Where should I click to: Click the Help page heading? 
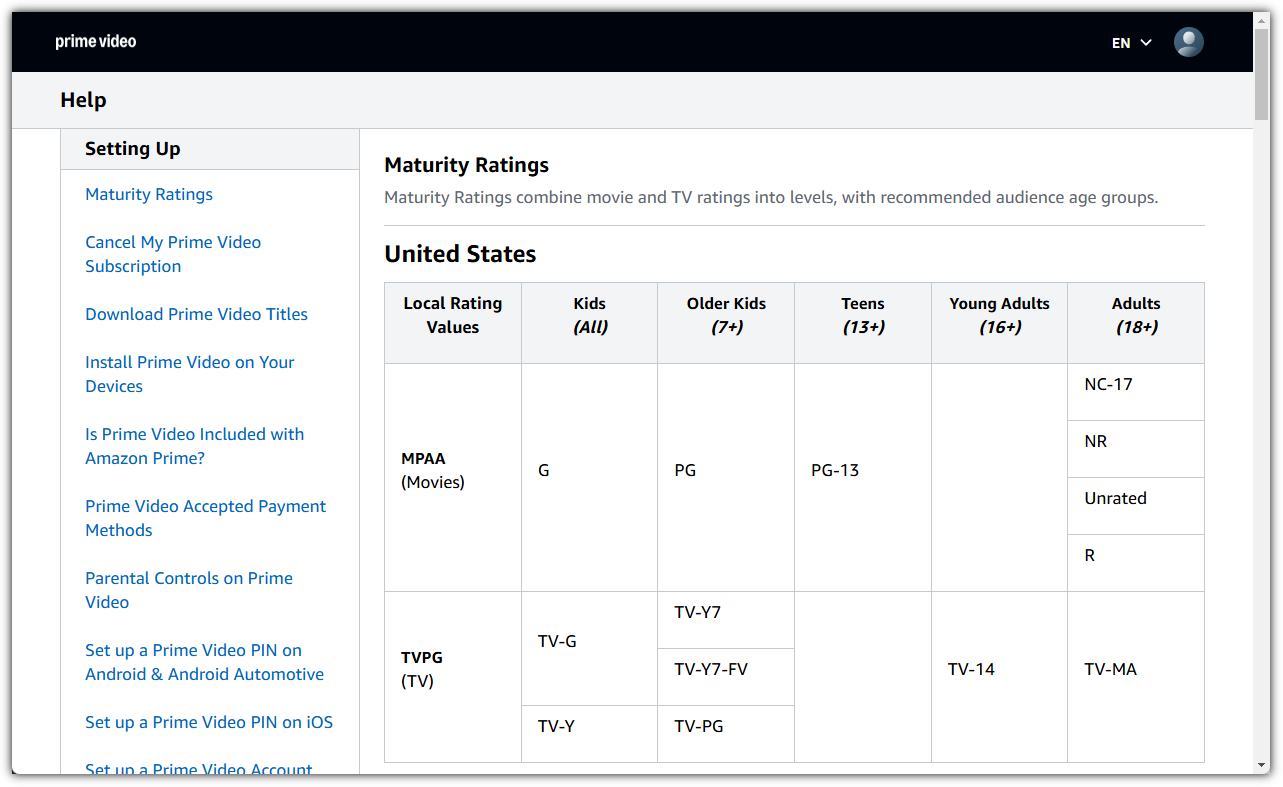coord(83,100)
